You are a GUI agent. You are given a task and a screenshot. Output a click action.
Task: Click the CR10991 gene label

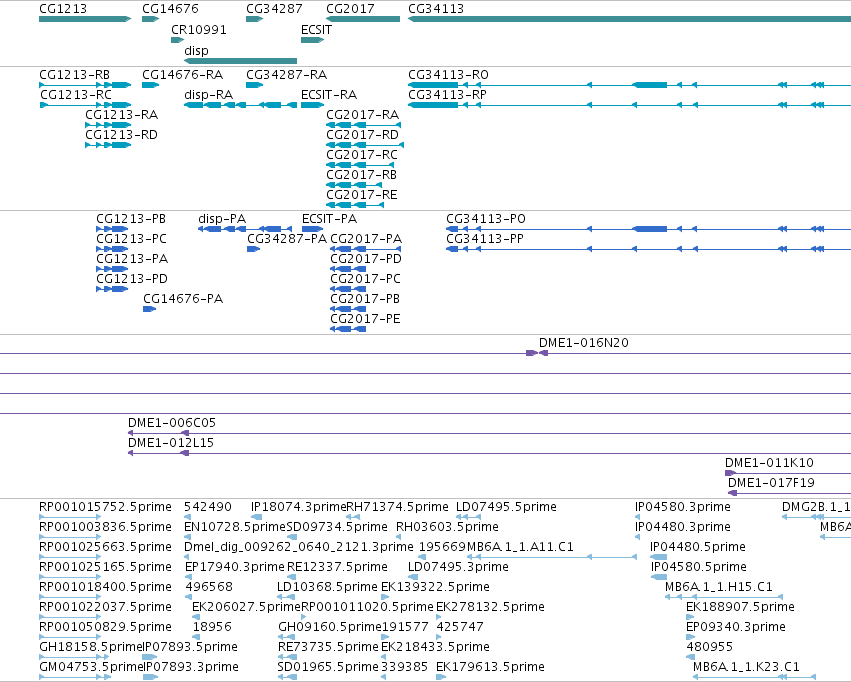199,30
